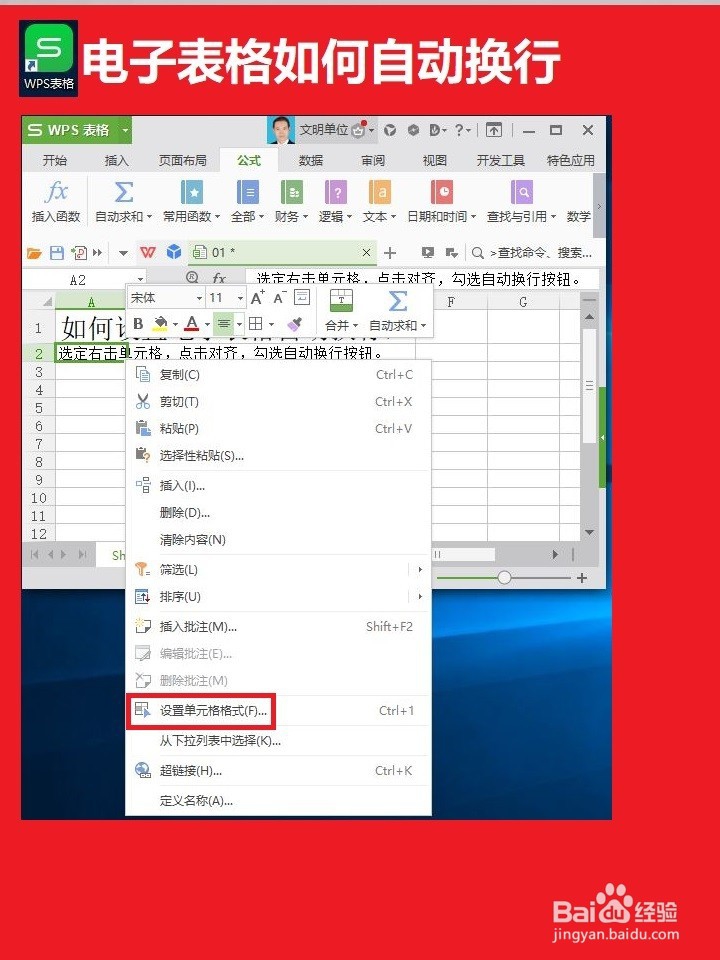Click the borders grid icon in mini toolbar

pos(255,323)
